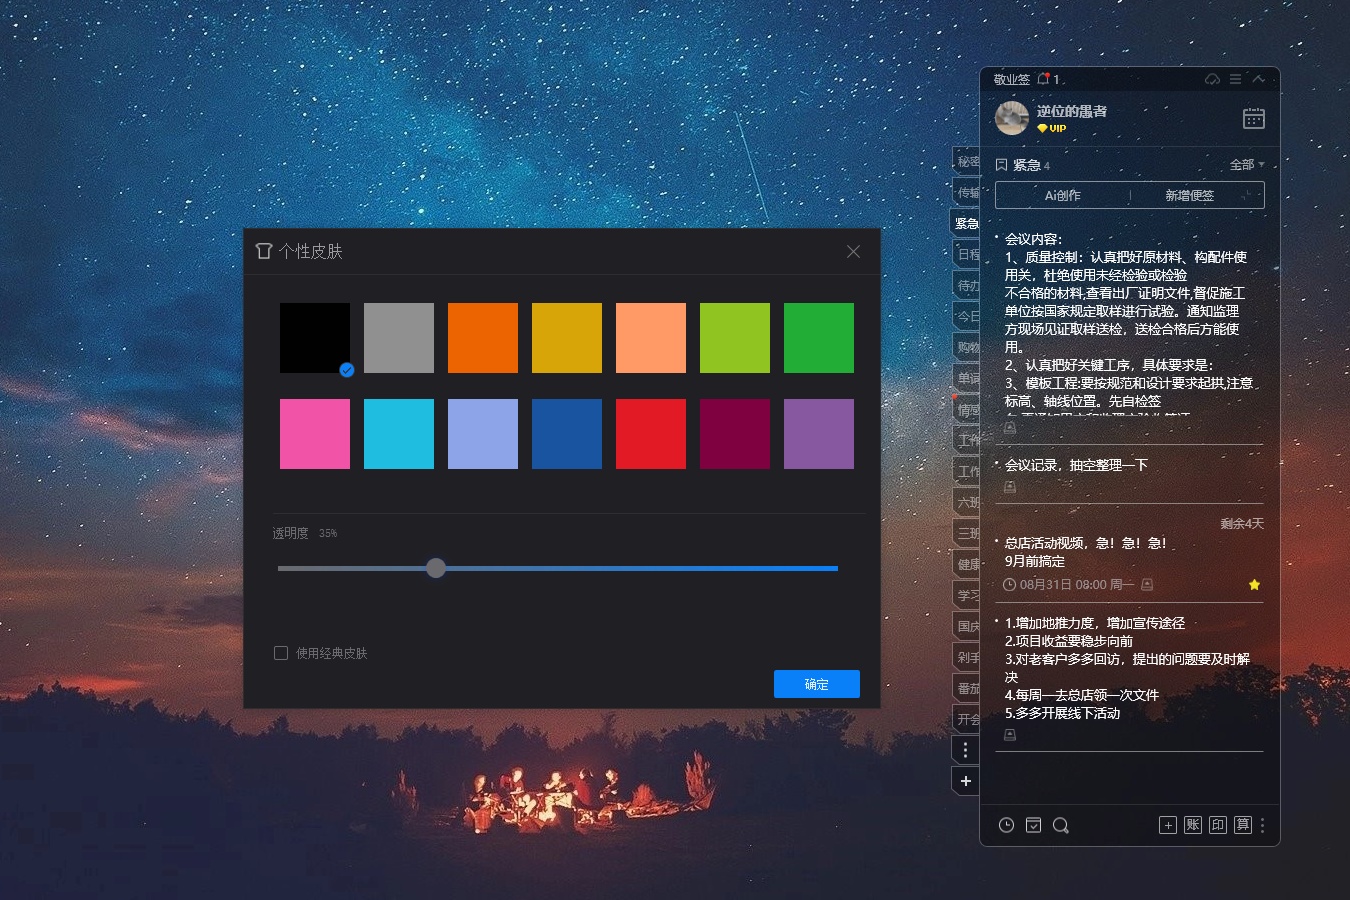
Task: Click the 算 calculator icon in the bottom toolbar
Action: [x=1242, y=825]
